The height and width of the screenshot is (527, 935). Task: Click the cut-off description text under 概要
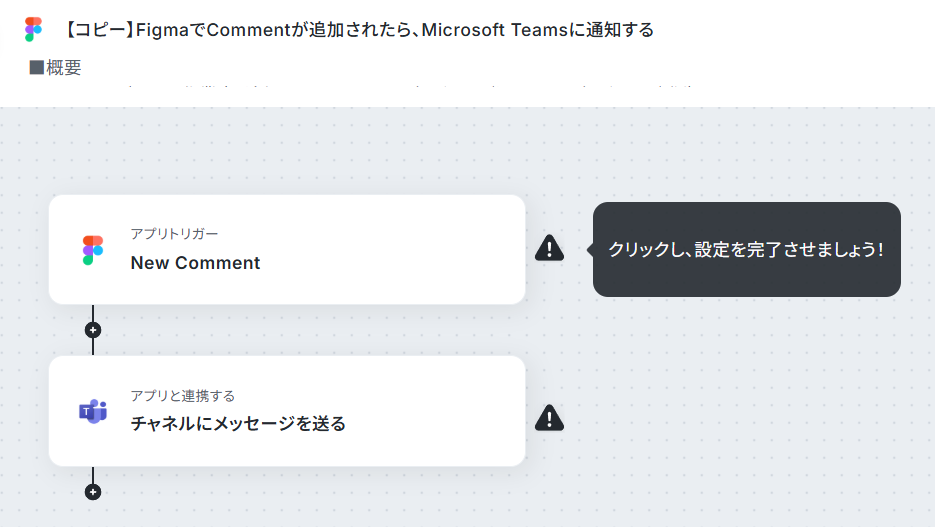click(x=411, y=87)
